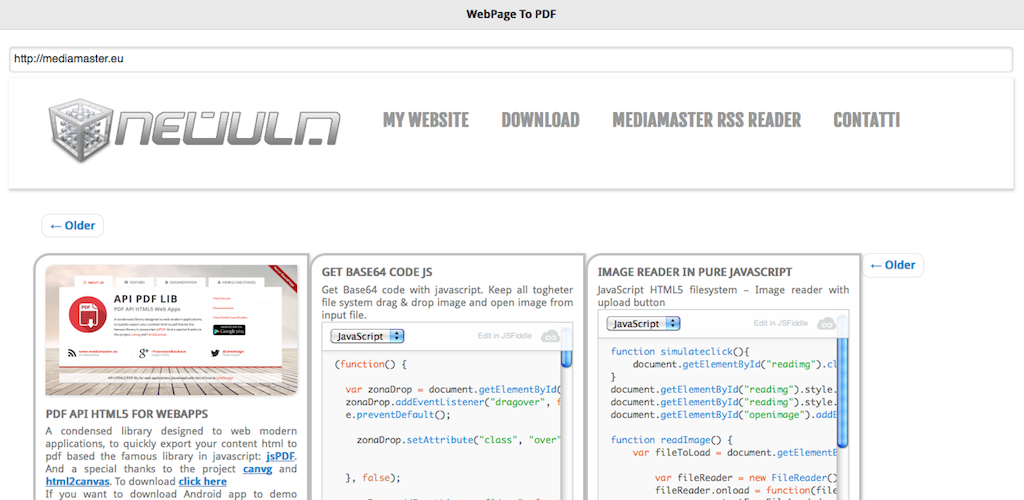Click the URL field containing http://mediamaster.eu

511,59
